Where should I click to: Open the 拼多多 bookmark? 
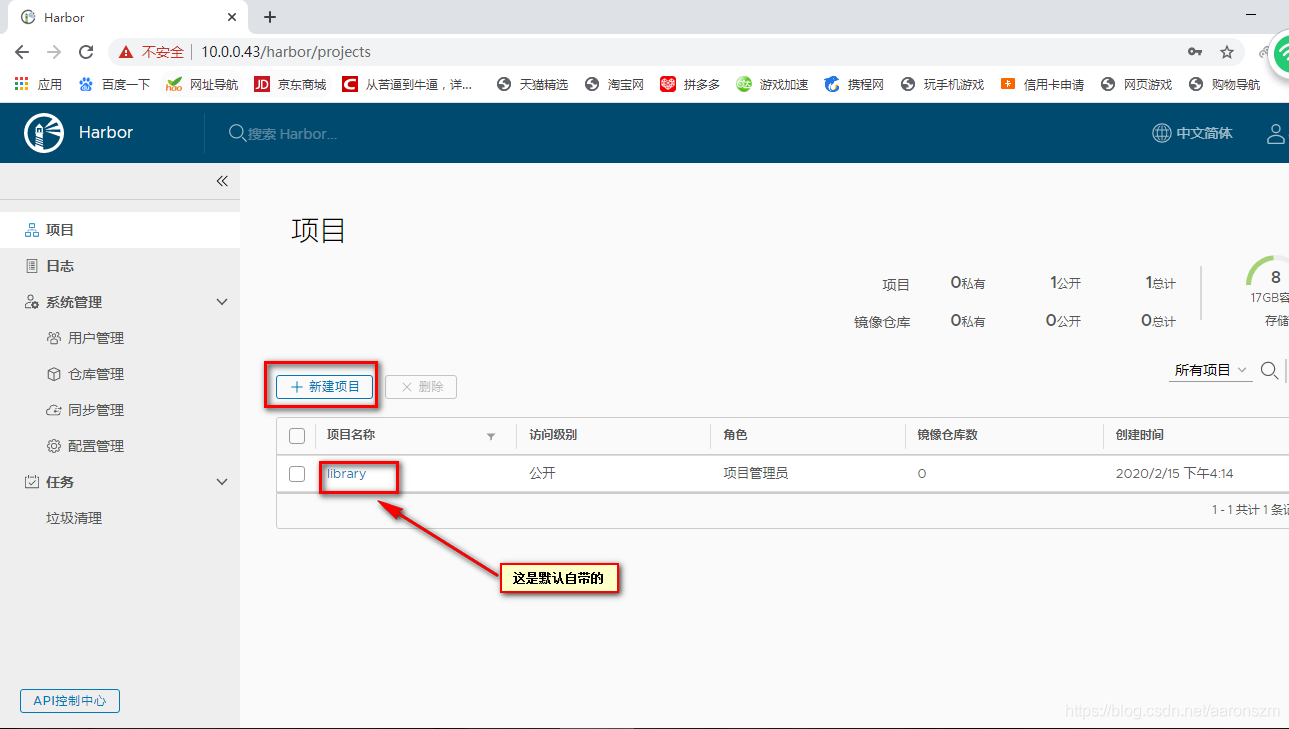(690, 84)
